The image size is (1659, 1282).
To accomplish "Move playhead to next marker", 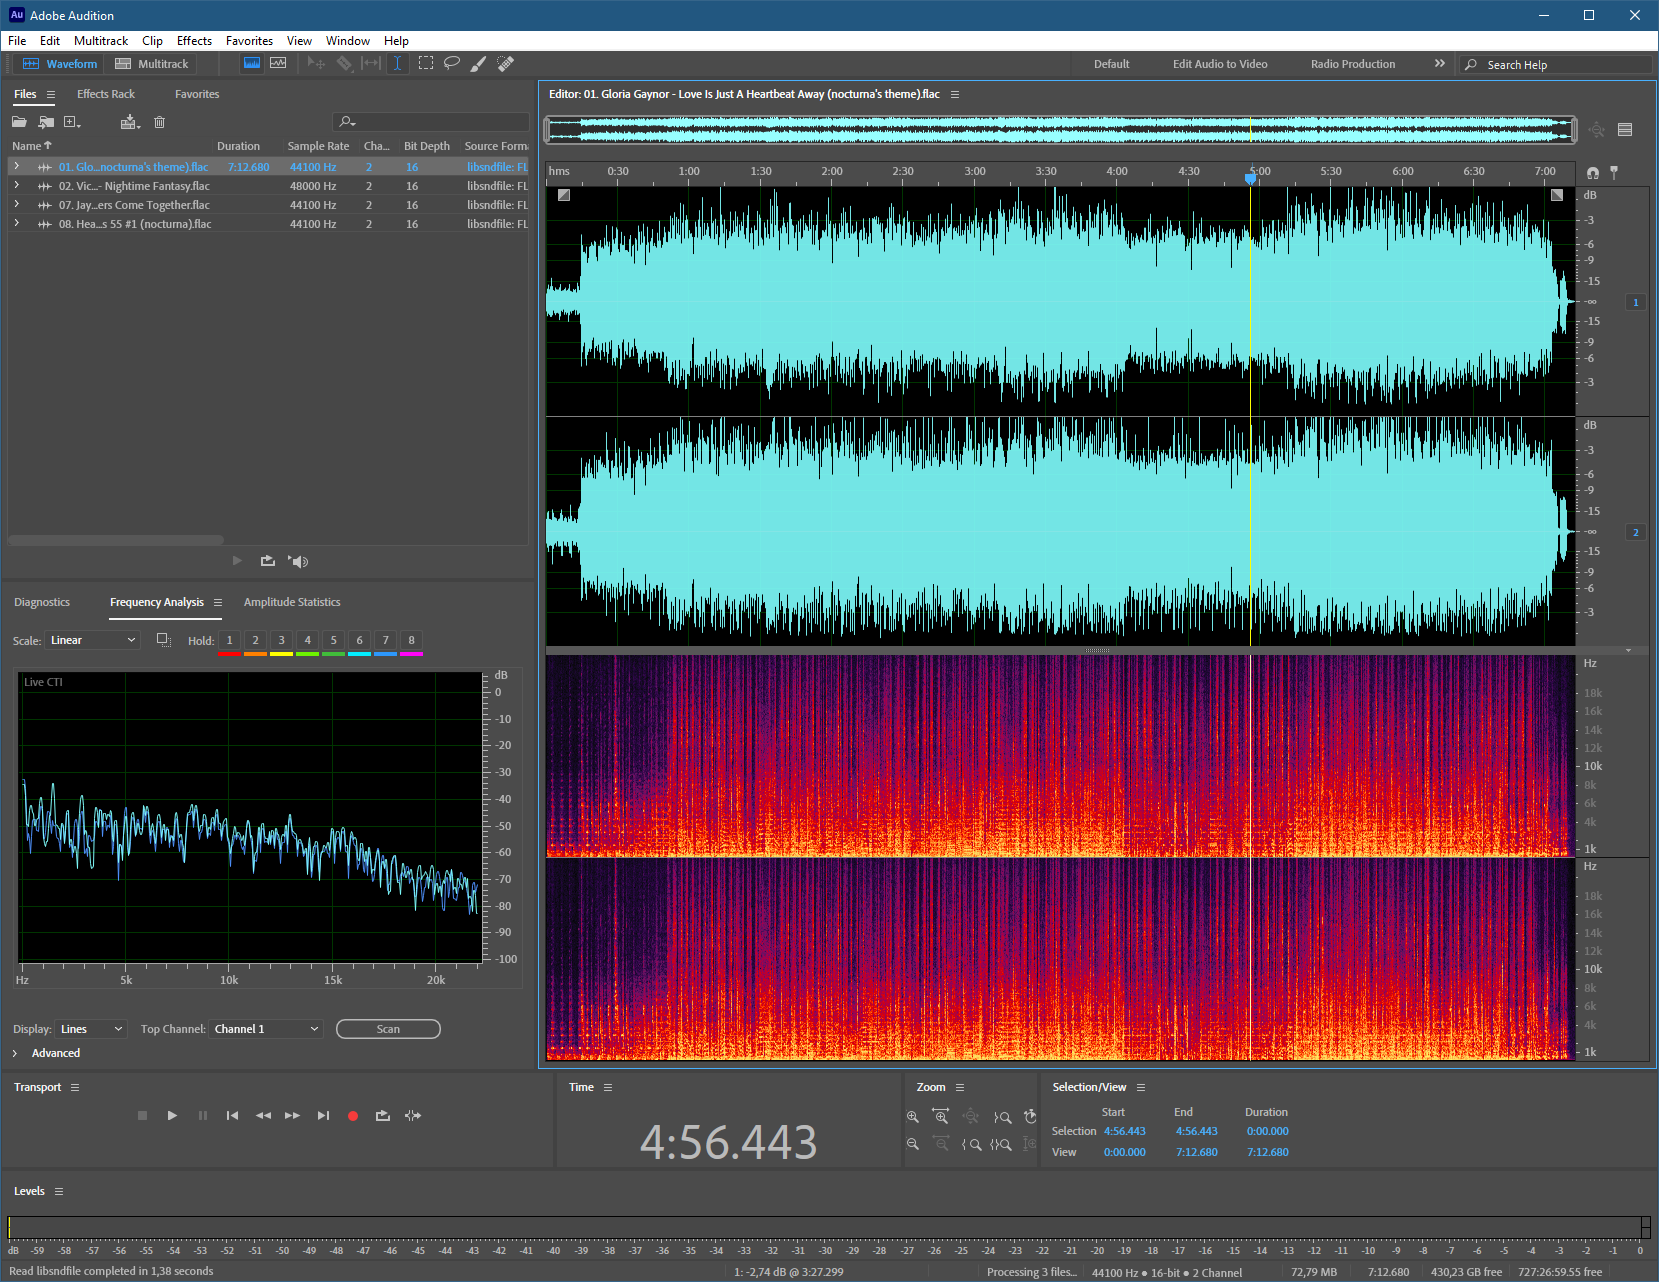I will click(323, 1115).
